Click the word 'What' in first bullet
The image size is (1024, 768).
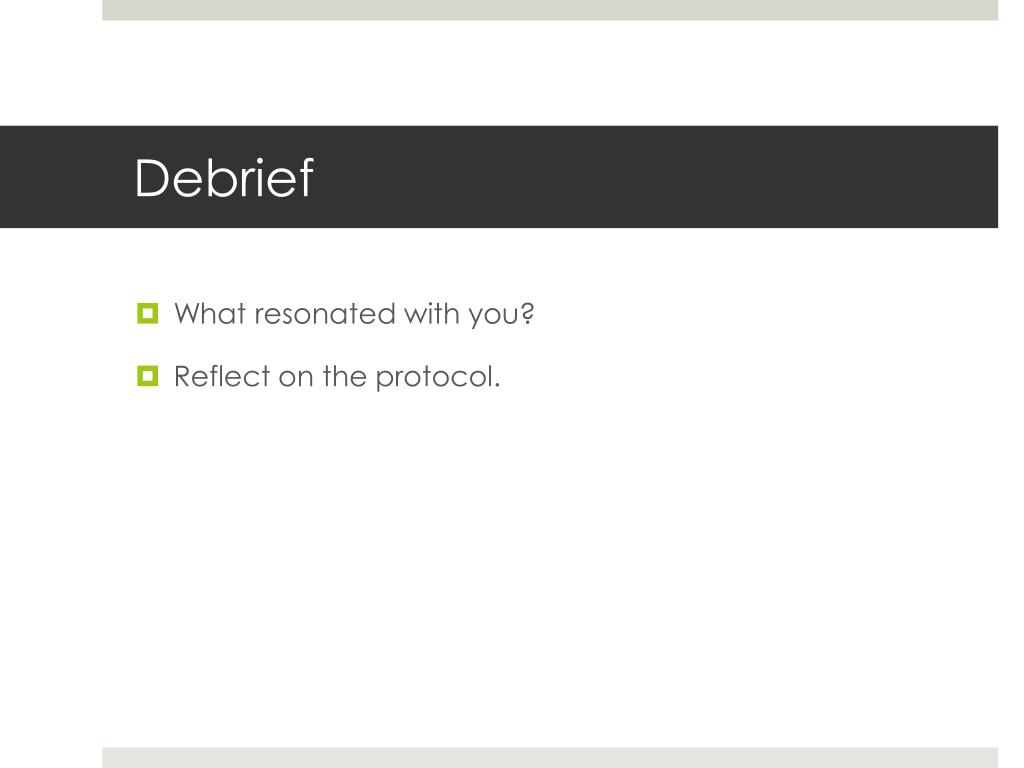click(210, 314)
